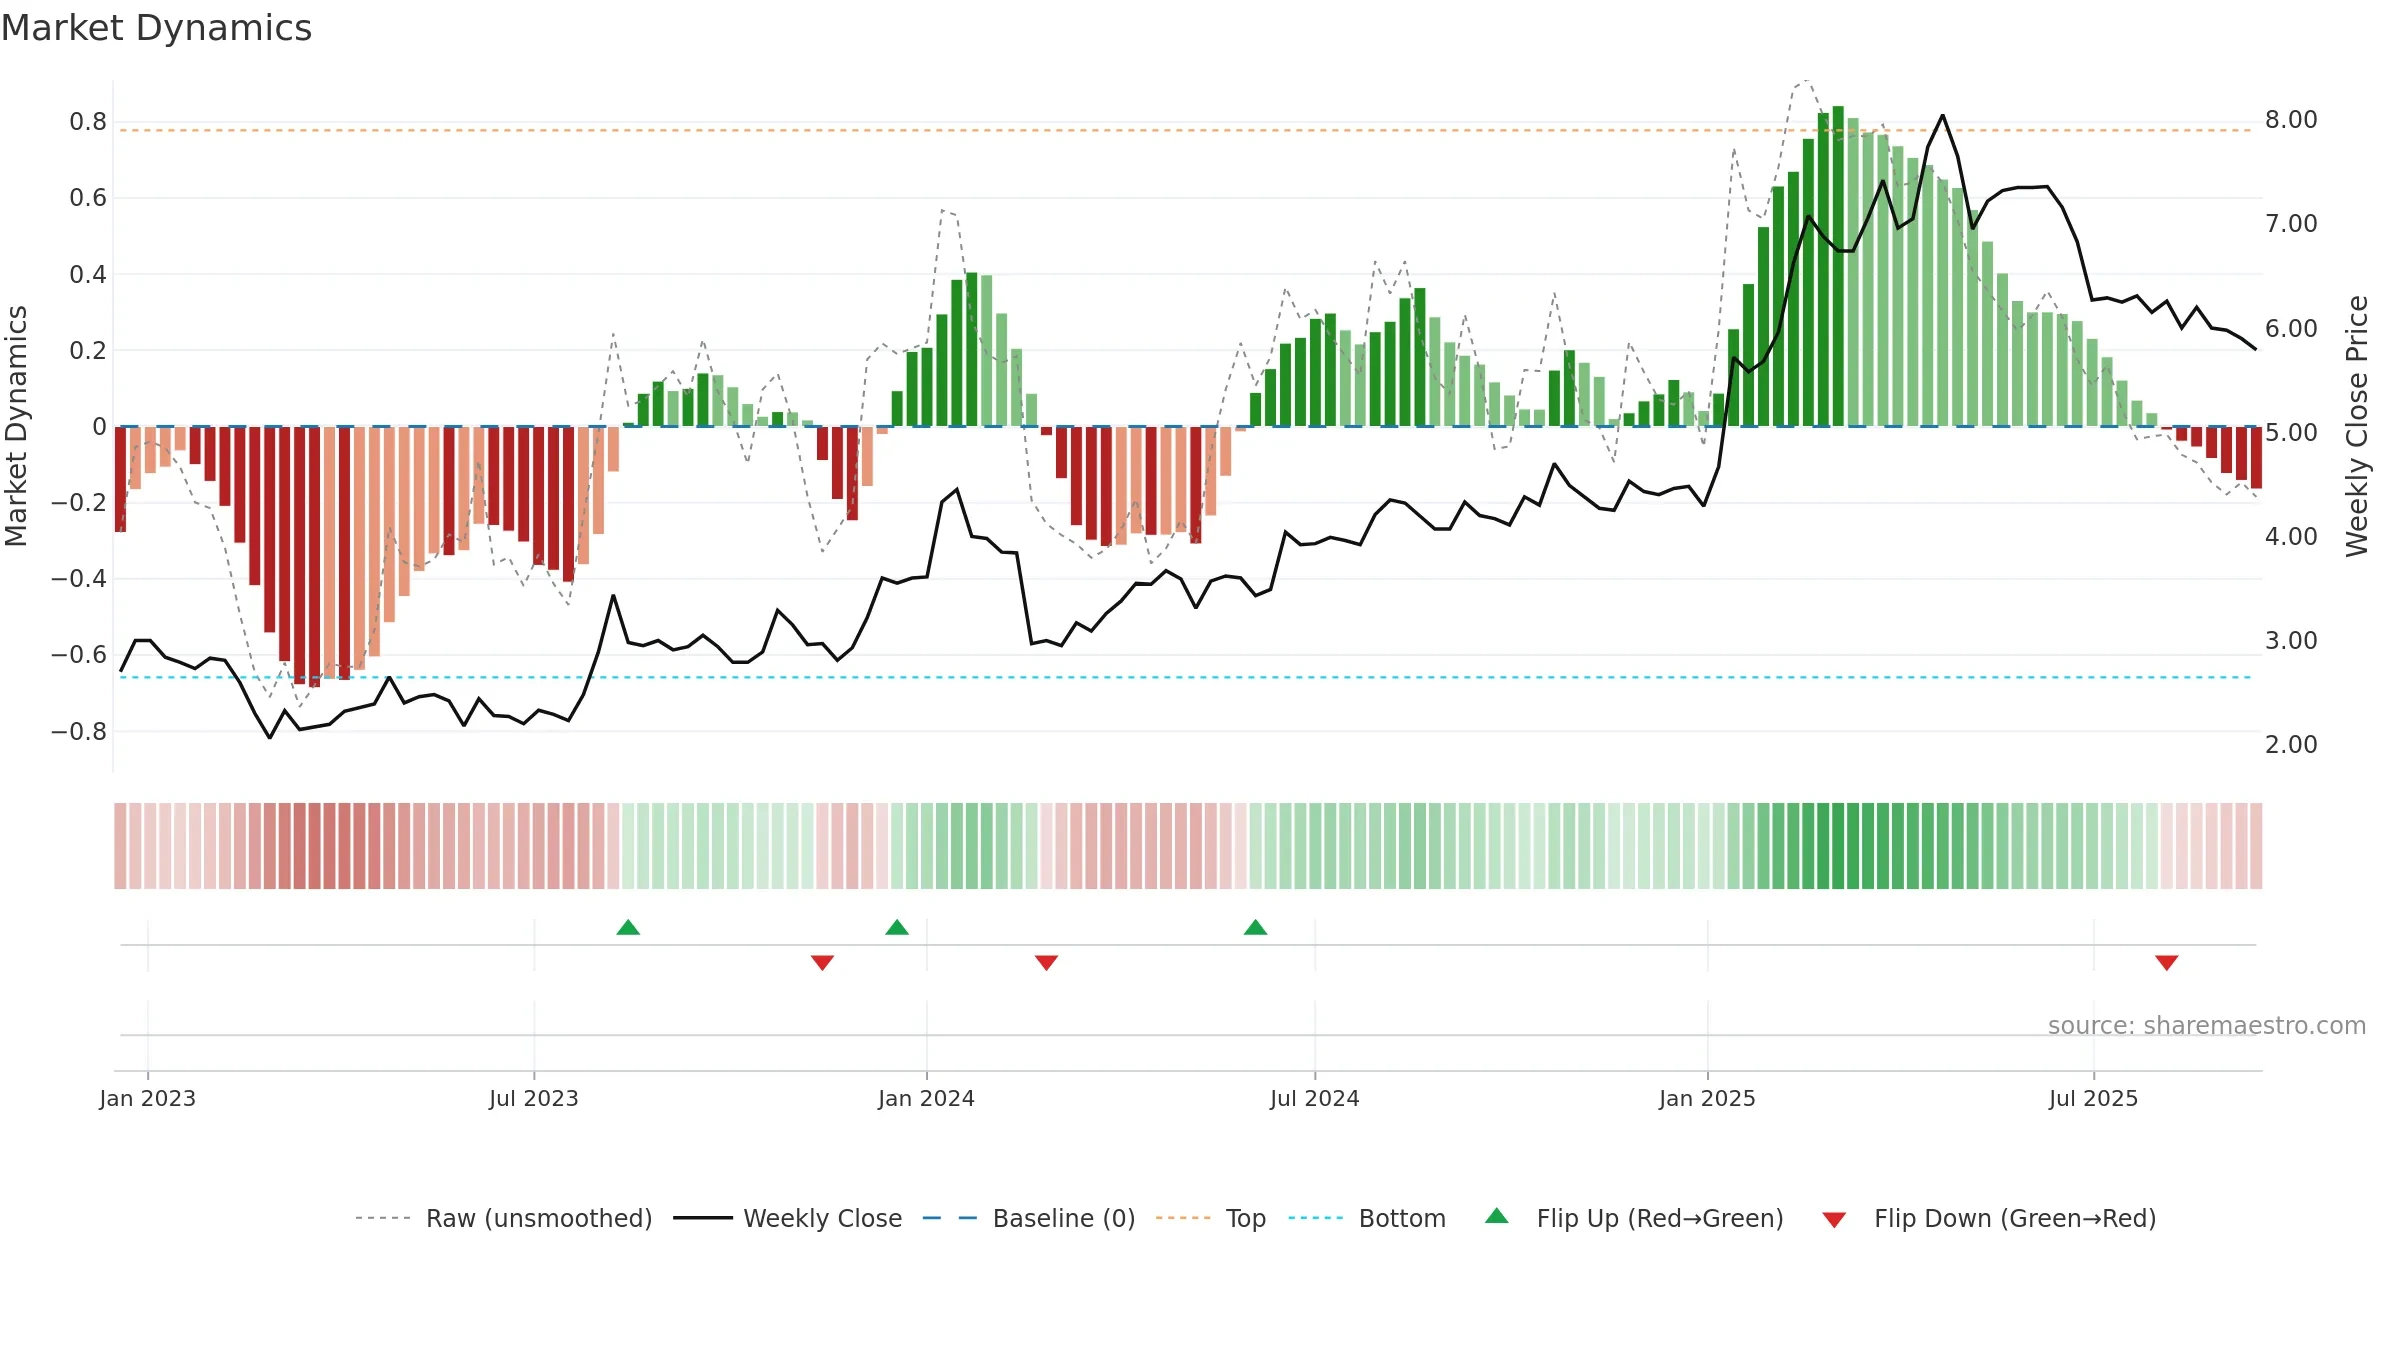
Task: Toggle the Bottom legend entry
Action: 1366,1218
